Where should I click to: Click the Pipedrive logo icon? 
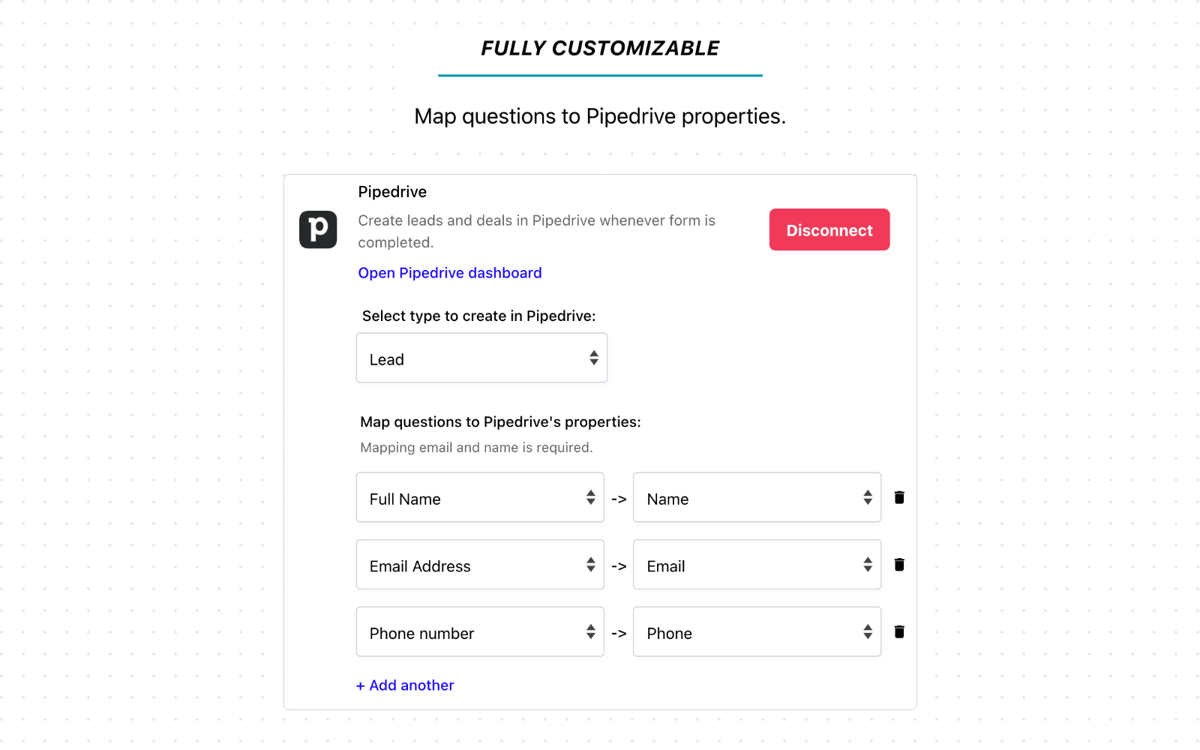[x=318, y=229]
